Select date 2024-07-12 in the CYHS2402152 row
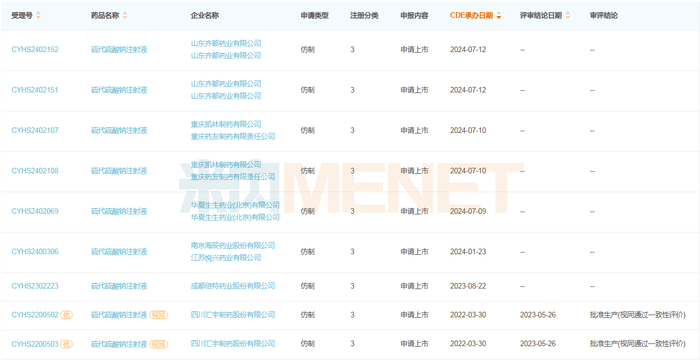The height and width of the screenshot is (360, 700). 468,50
